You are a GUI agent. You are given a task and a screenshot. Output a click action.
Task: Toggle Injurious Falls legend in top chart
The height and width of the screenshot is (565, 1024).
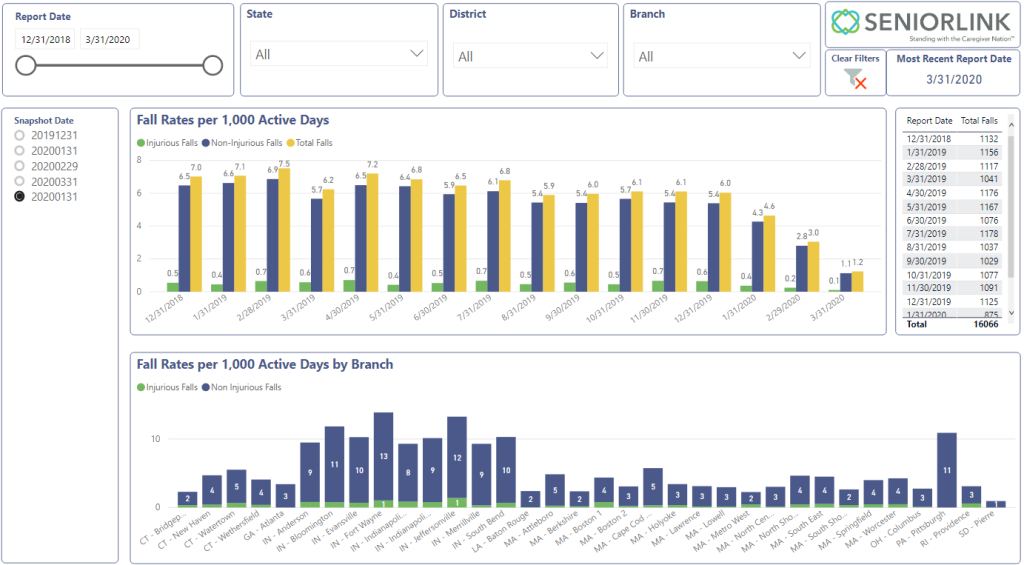(x=167, y=143)
